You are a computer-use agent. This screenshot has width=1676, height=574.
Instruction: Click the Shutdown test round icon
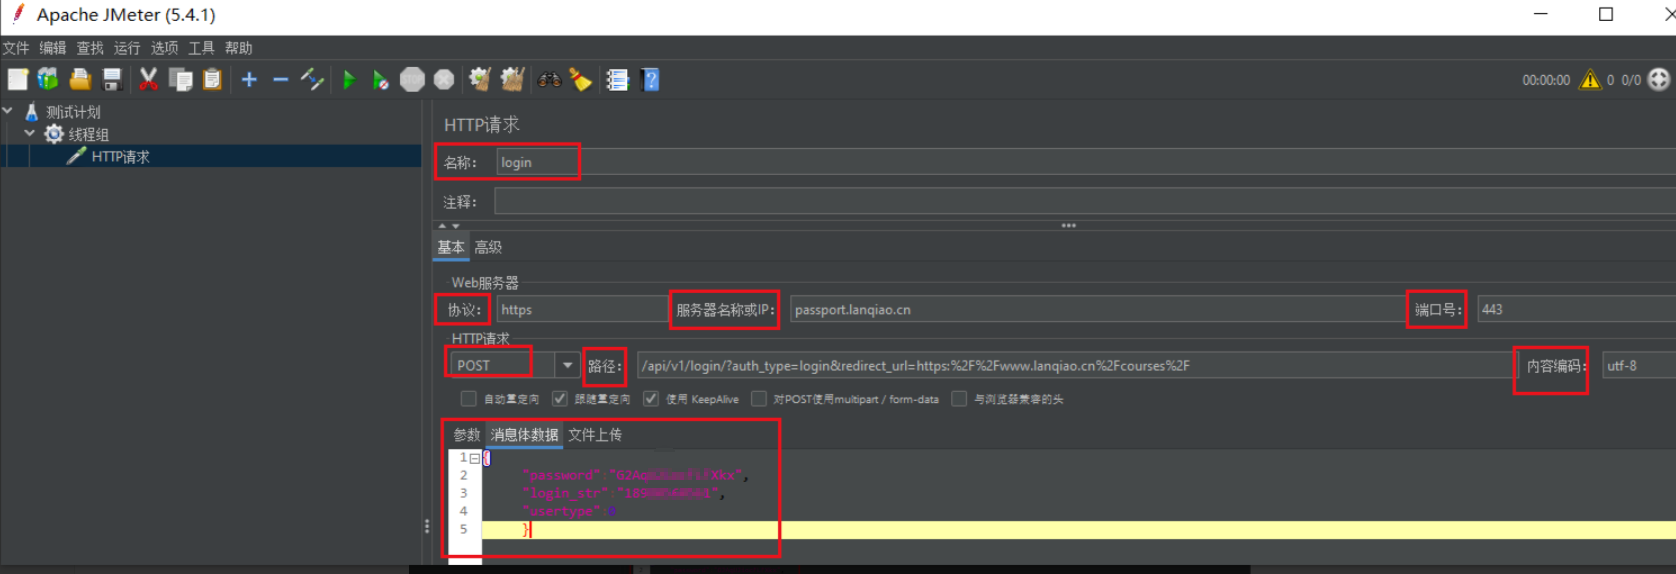tap(444, 80)
